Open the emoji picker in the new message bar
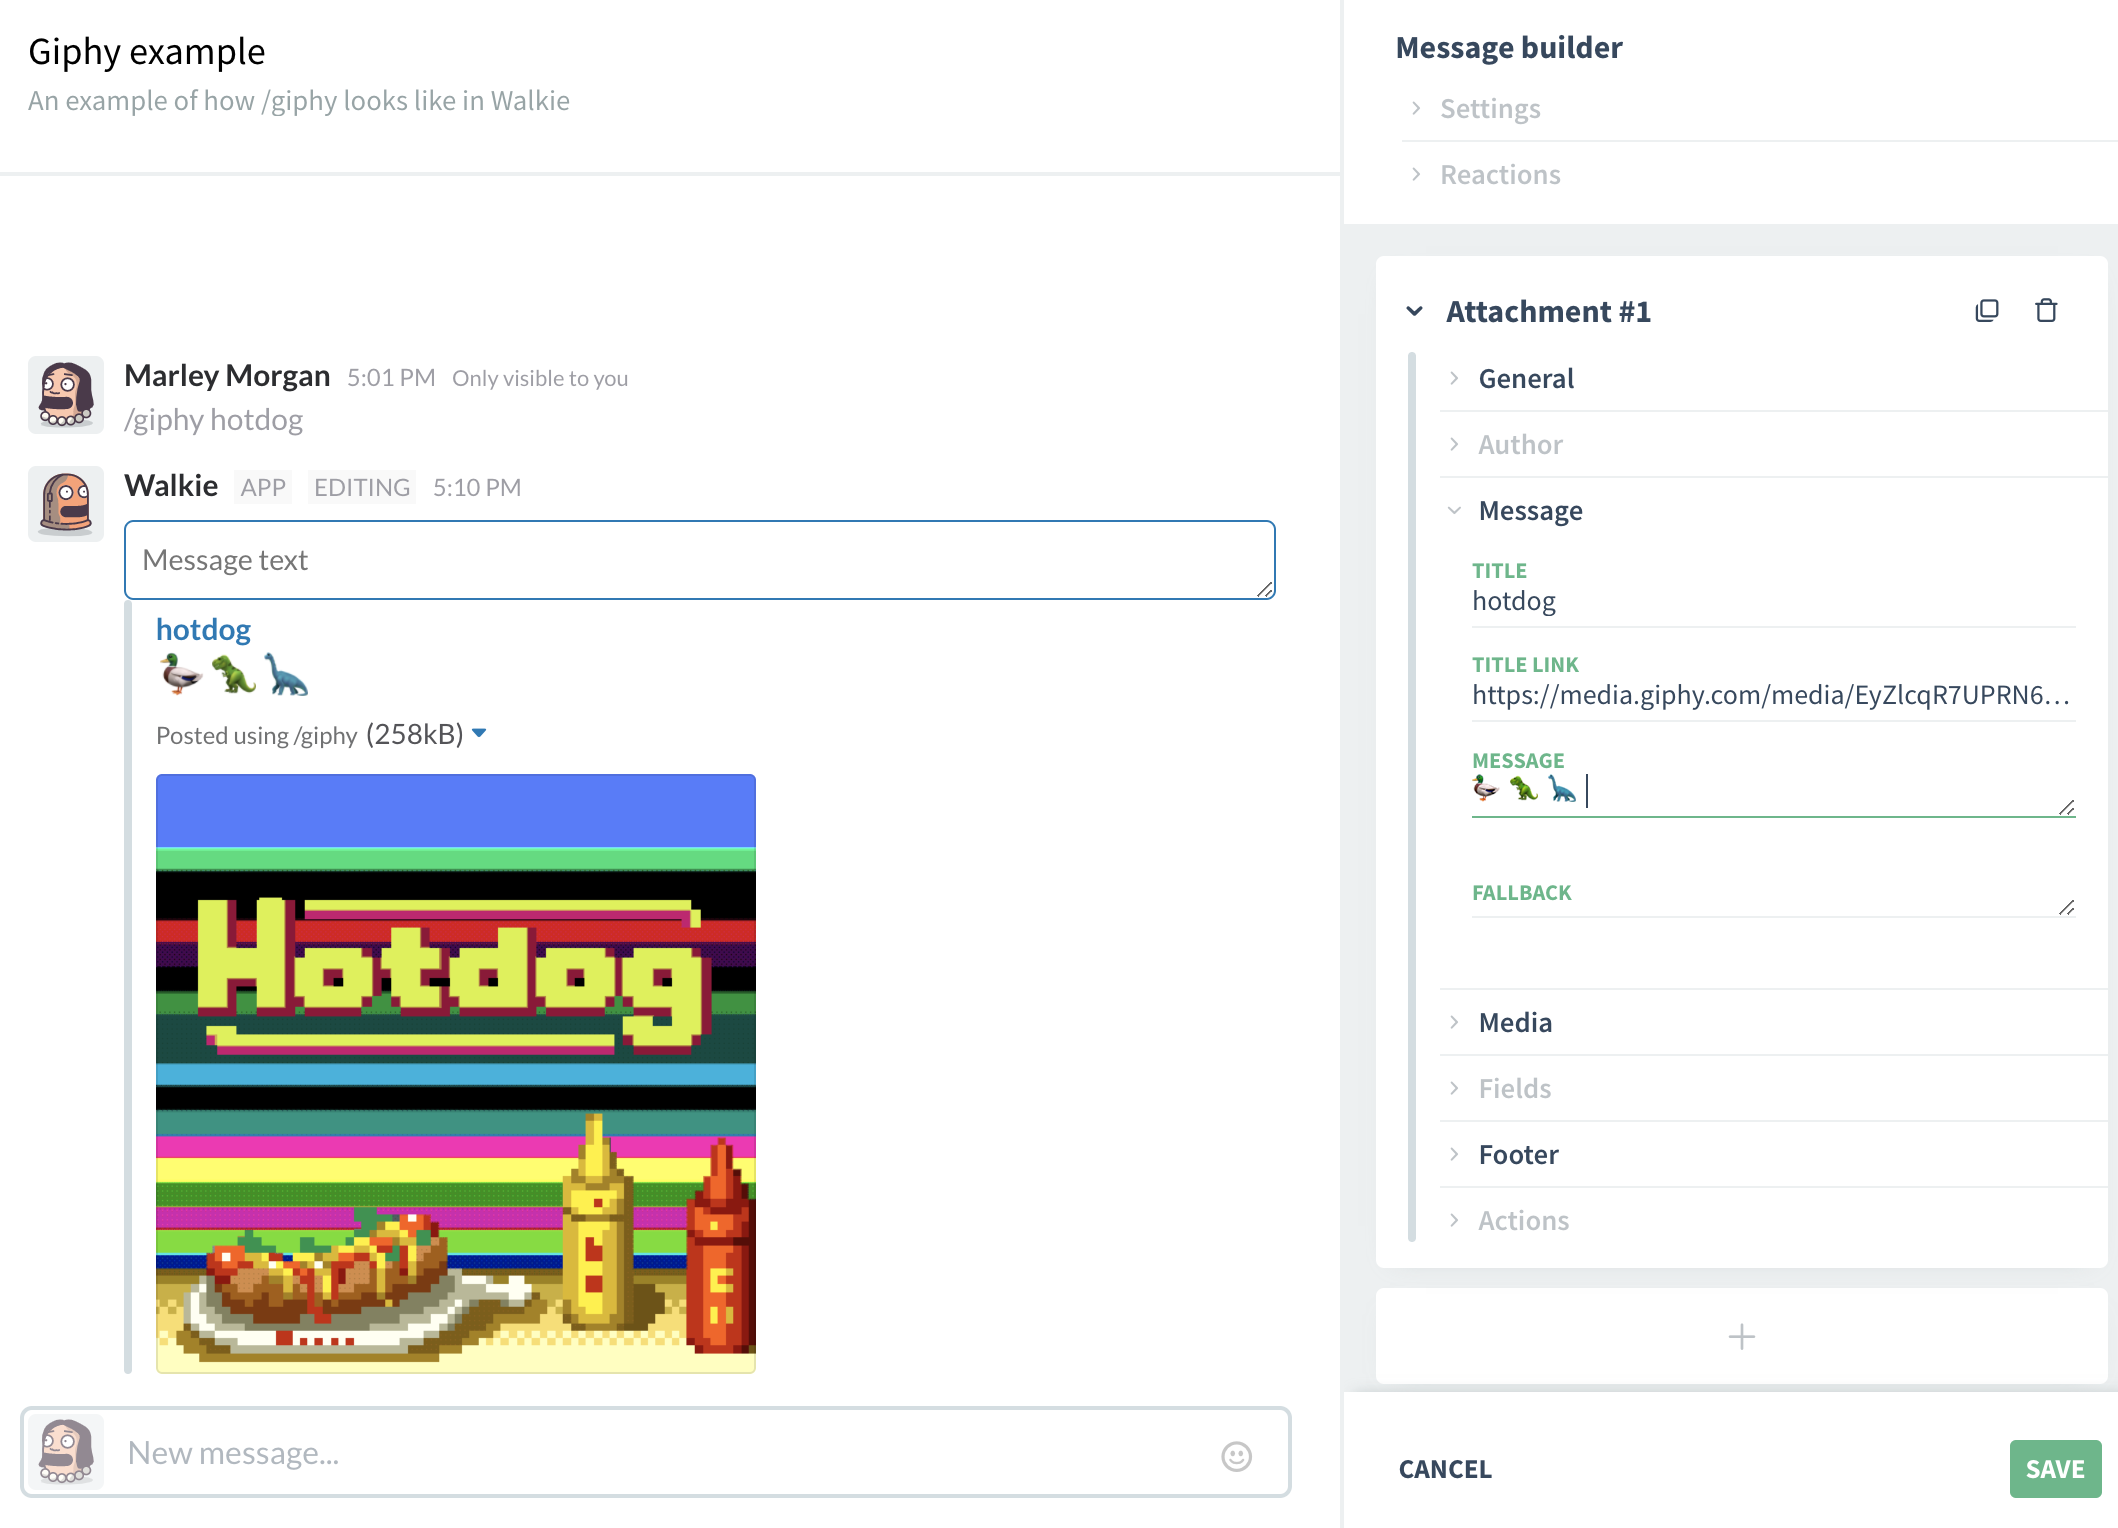 tap(1236, 1456)
